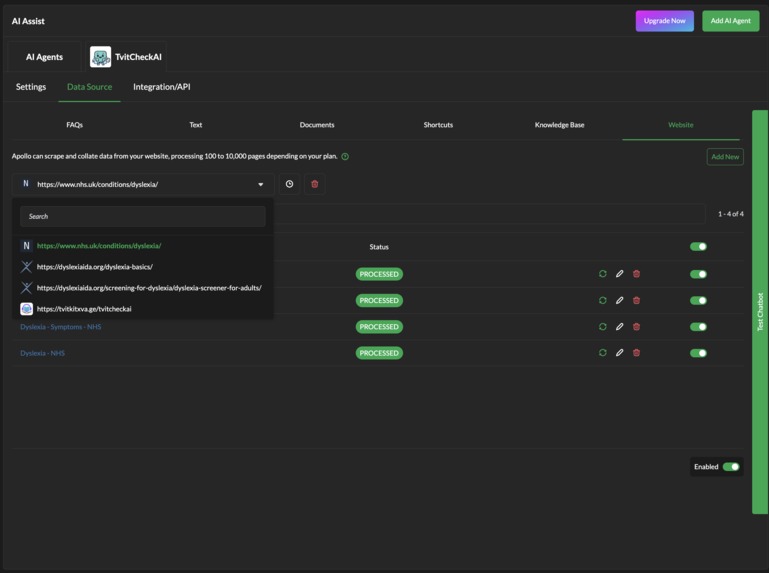Refresh the Dyslexia - NHS row
The width and height of the screenshot is (769, 573).
(x=603, y=353)
